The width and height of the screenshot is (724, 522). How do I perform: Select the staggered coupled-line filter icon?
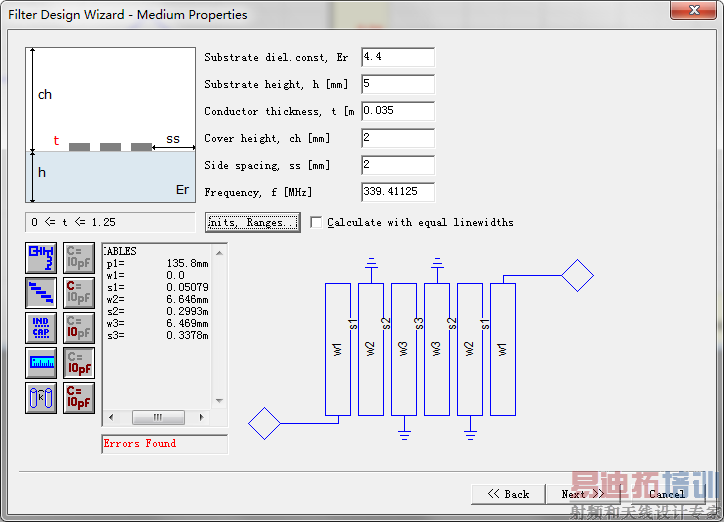click(41, 293)
